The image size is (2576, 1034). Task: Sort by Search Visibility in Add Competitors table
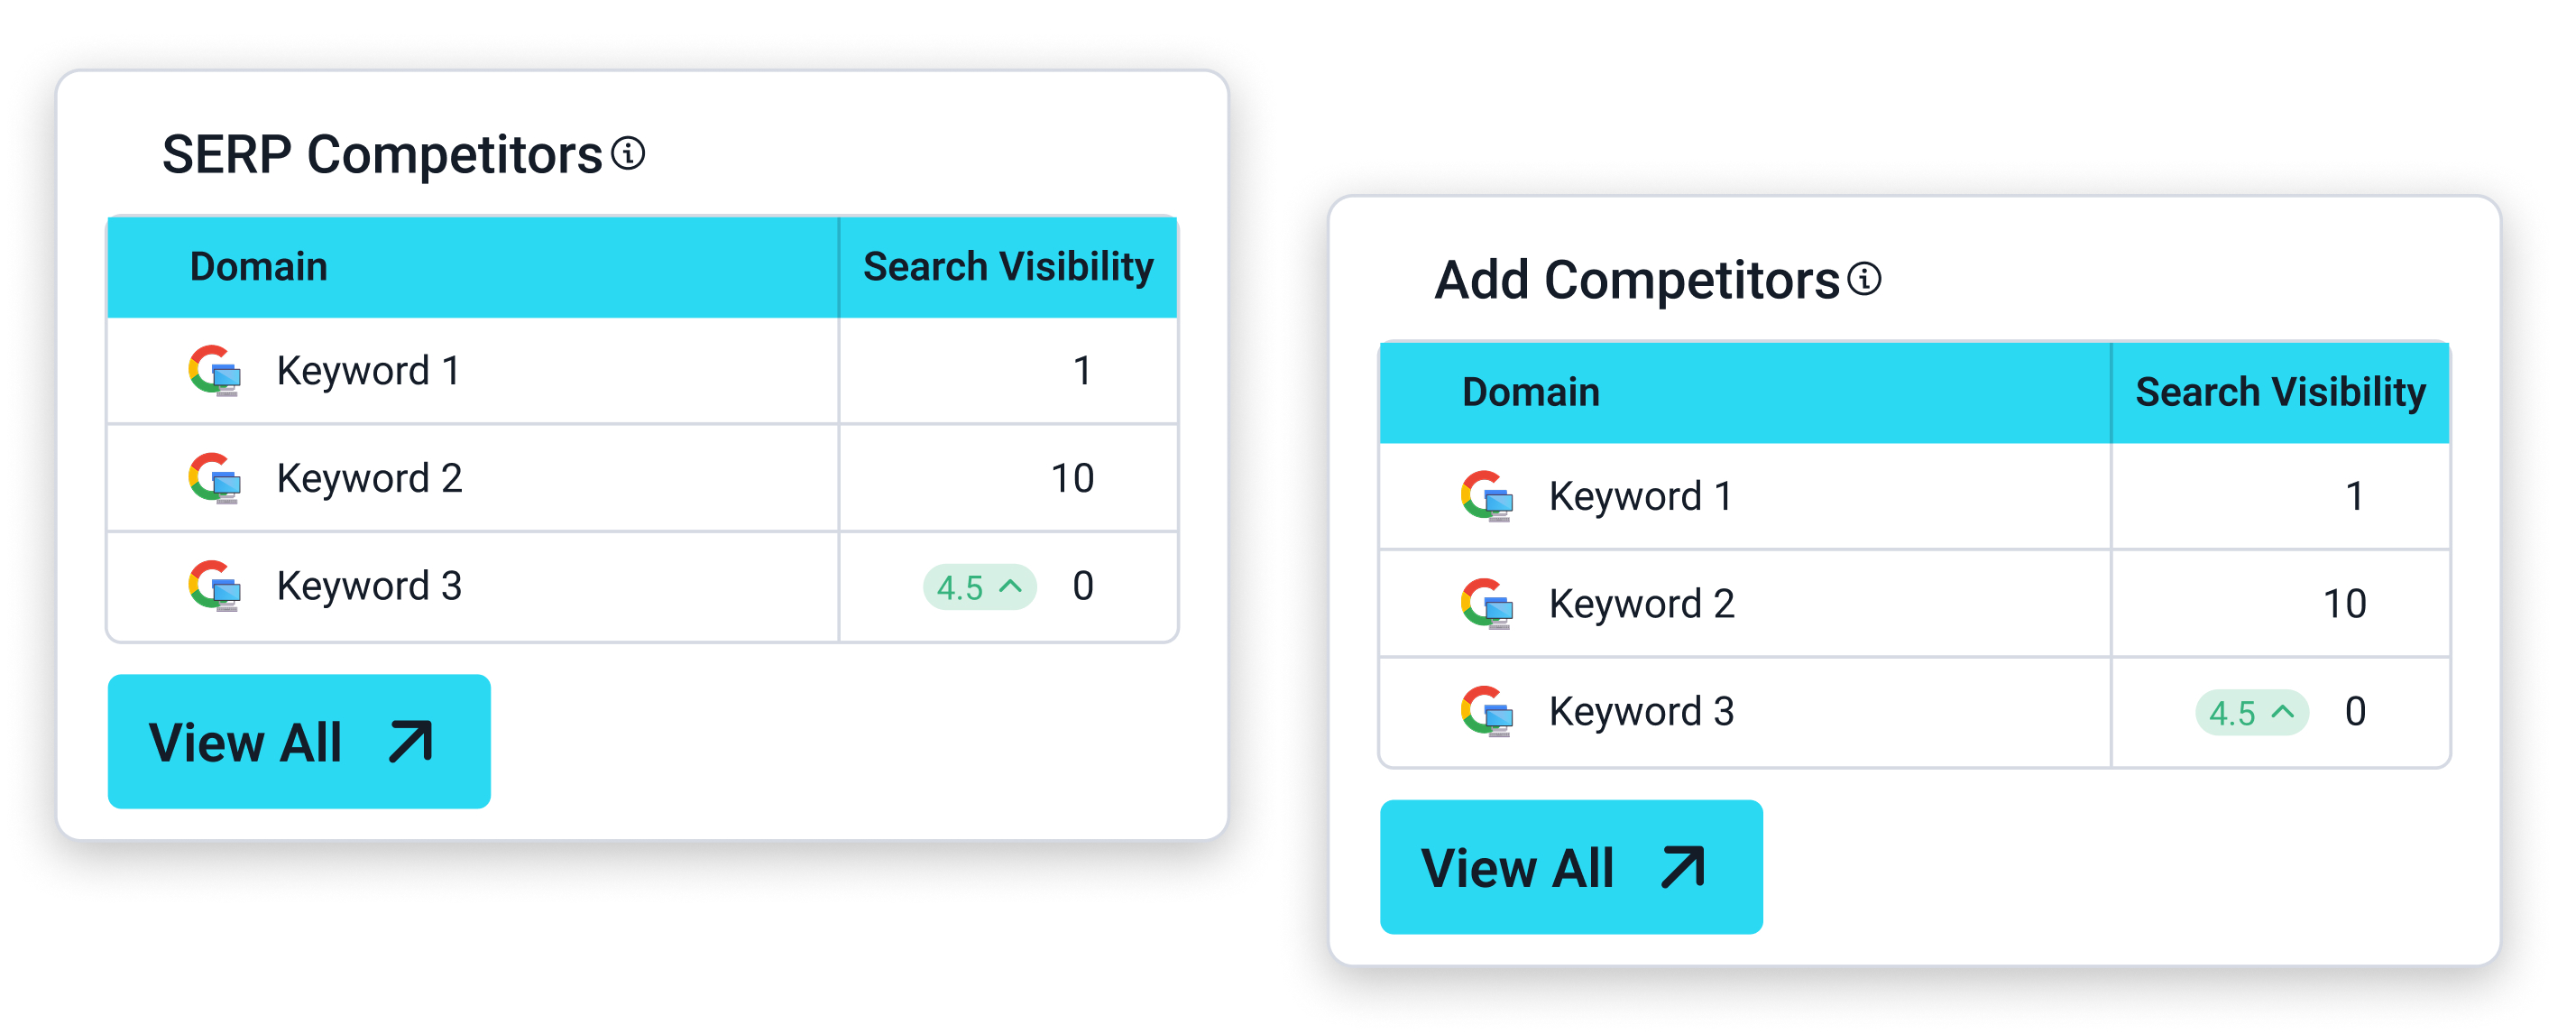coord(2279,392)
